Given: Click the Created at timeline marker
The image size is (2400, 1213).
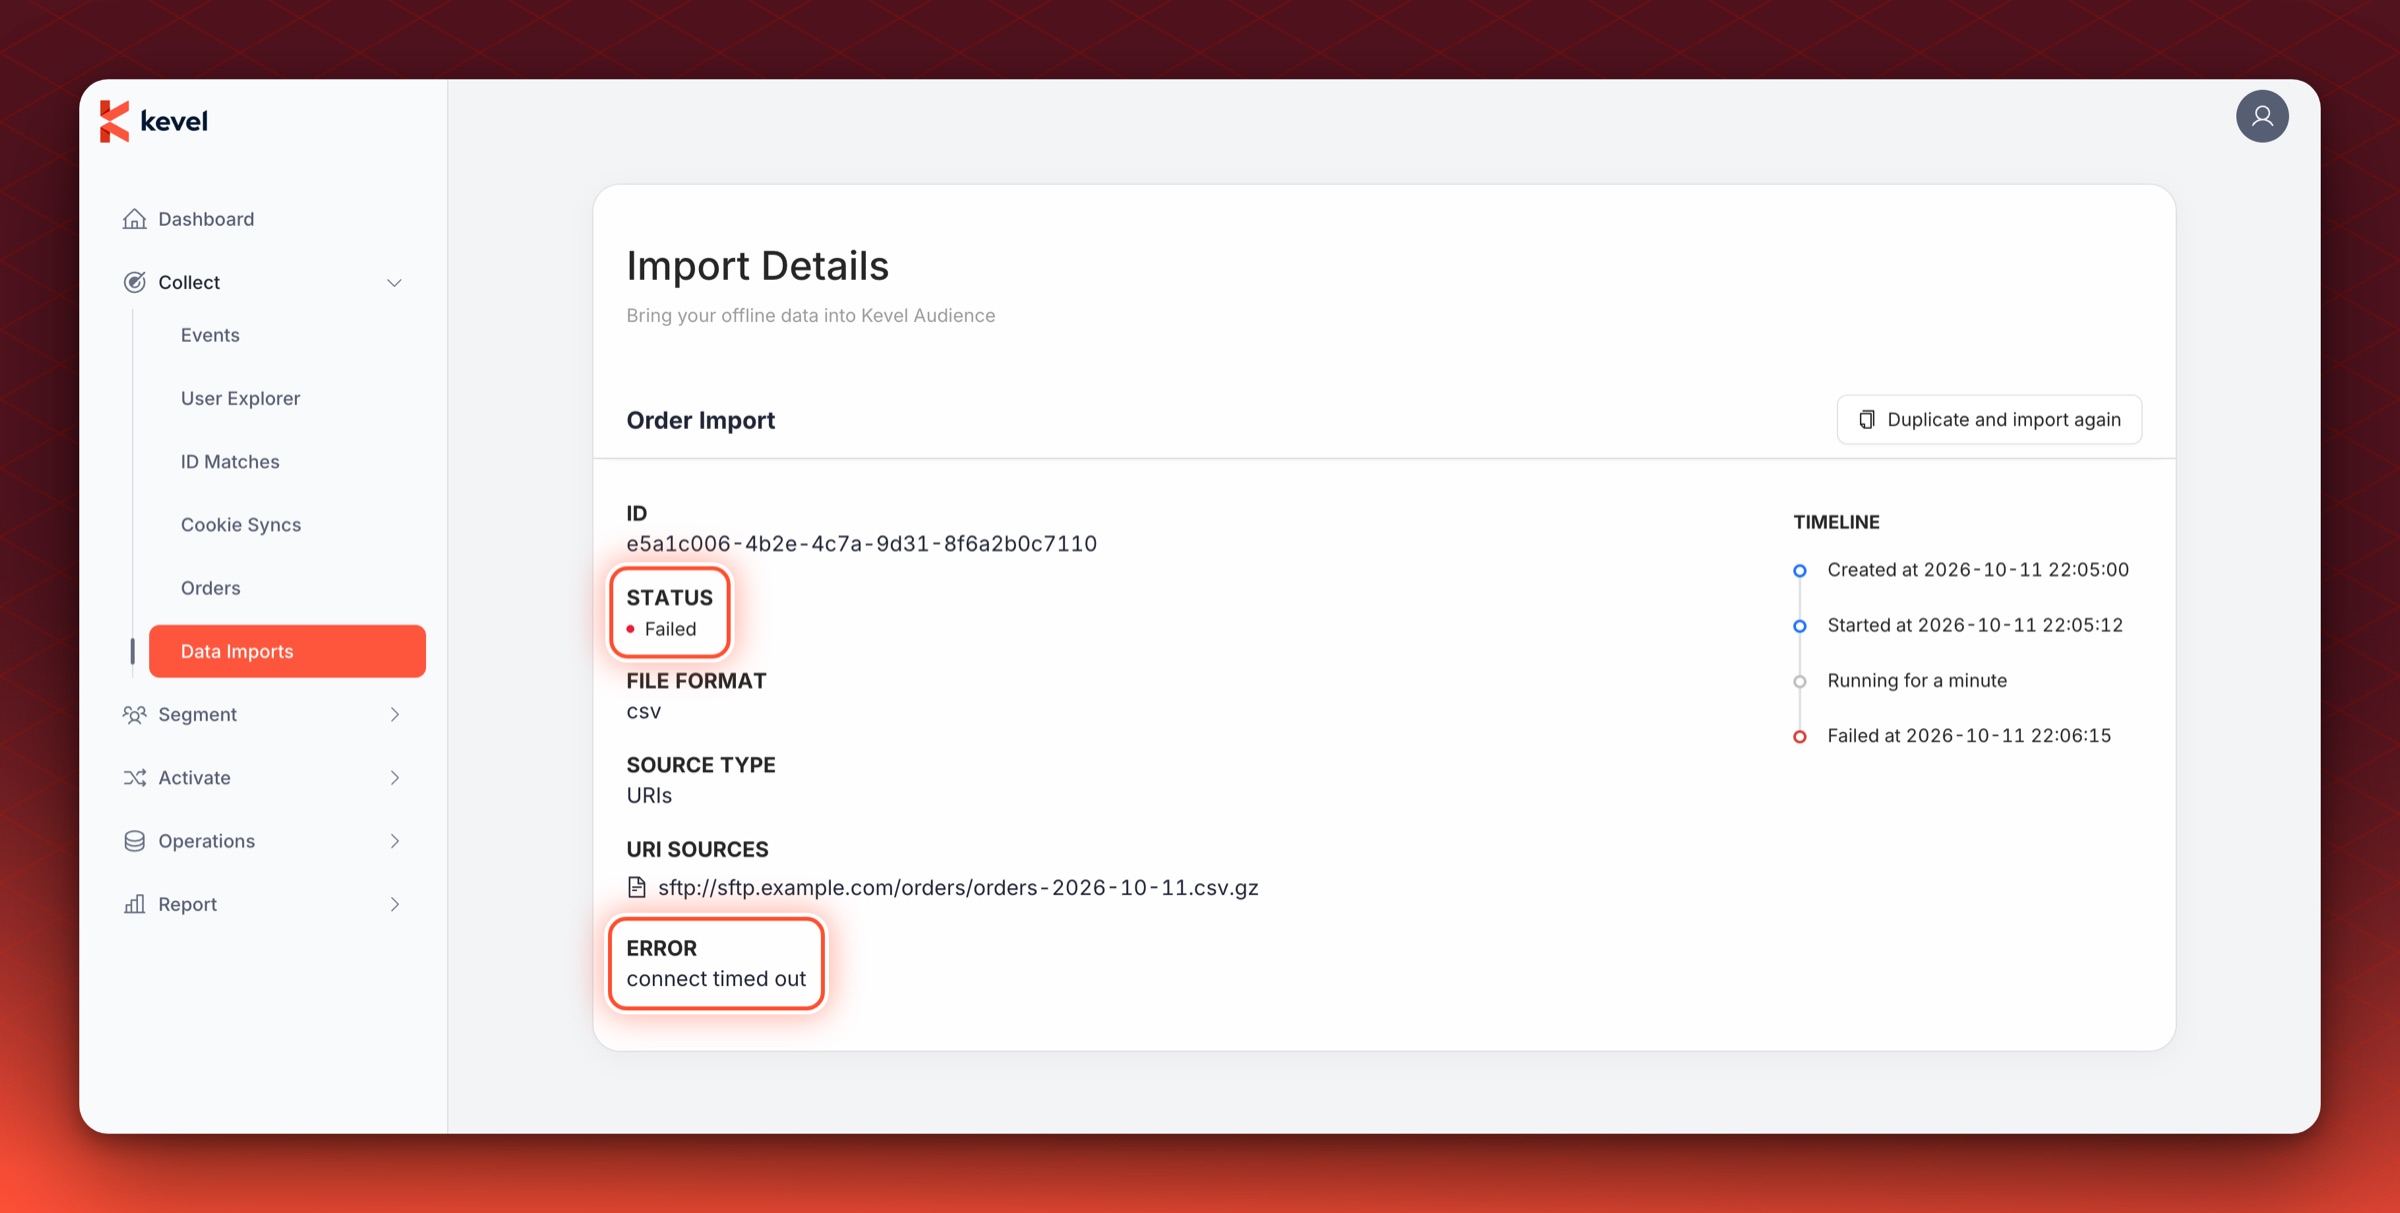Looking at the screenshot, I should tap(1800, 570).
